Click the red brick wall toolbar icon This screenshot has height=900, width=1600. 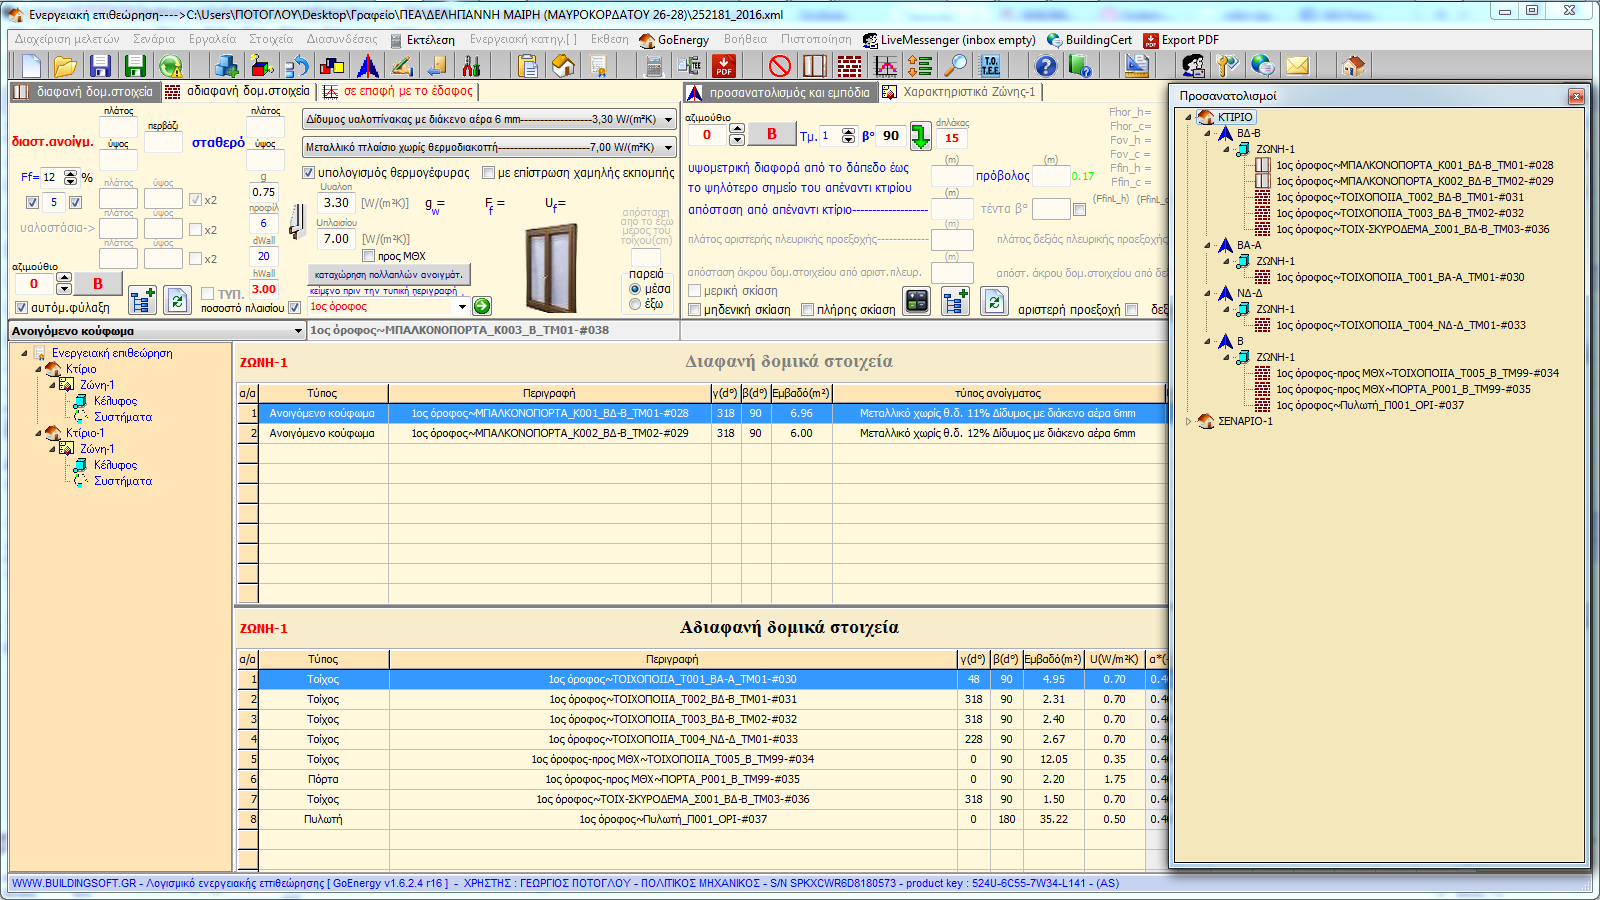849,66
